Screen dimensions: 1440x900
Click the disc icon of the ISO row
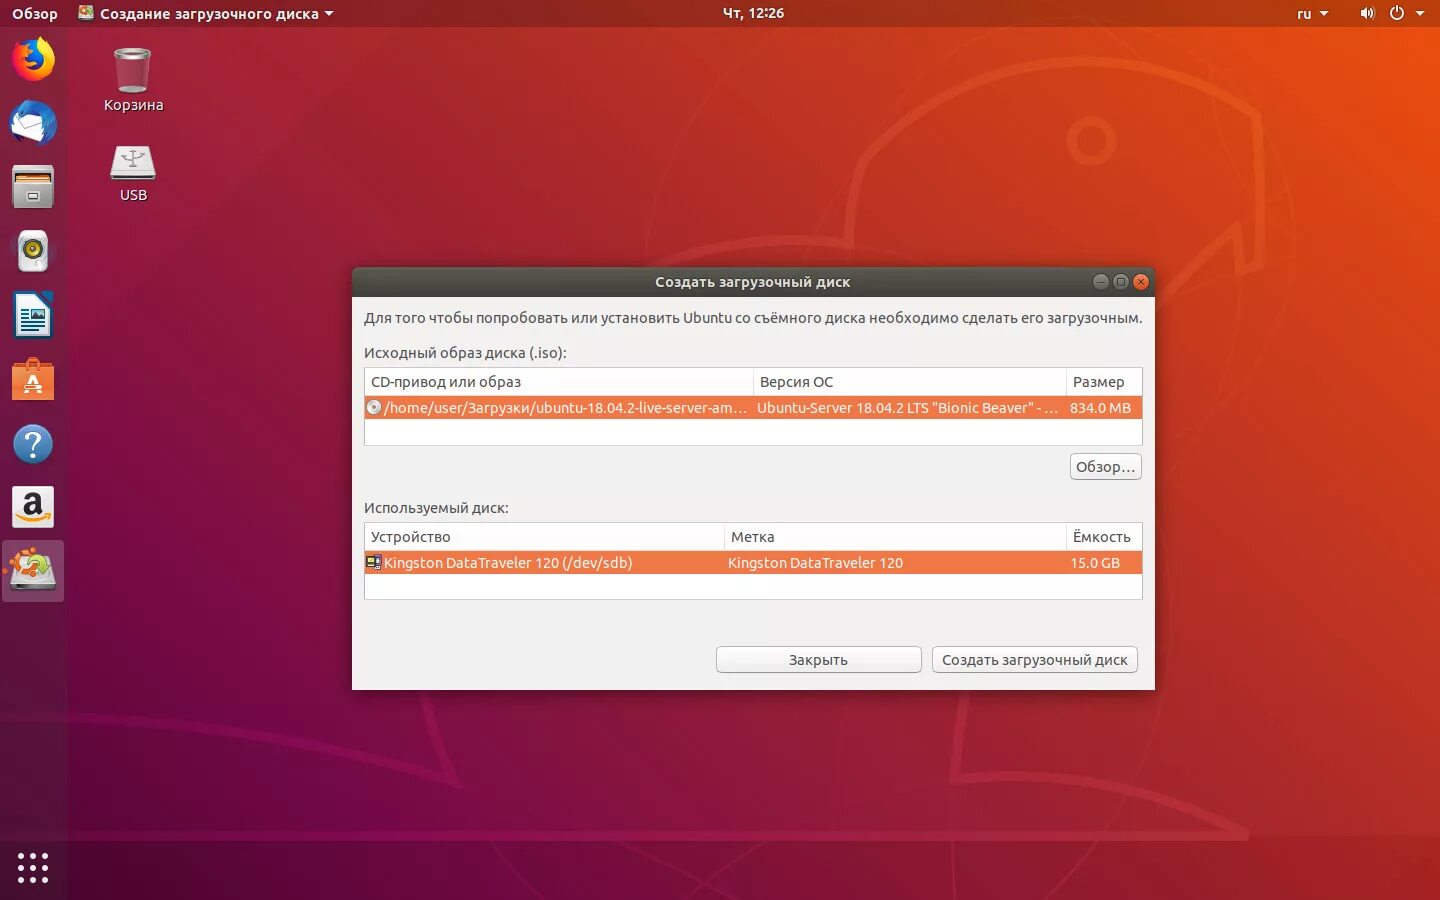pos(374,407)
